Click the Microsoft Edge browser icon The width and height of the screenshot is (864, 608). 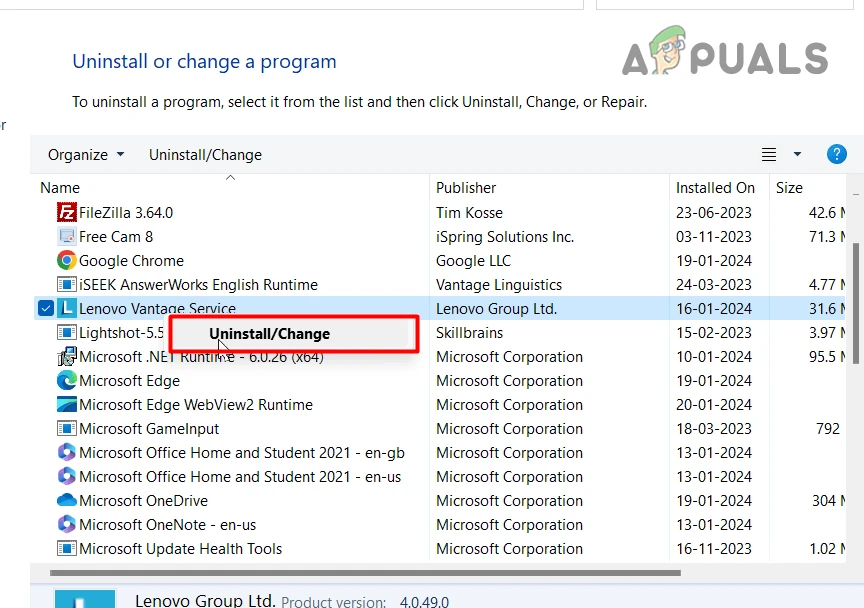coord(67,380)
